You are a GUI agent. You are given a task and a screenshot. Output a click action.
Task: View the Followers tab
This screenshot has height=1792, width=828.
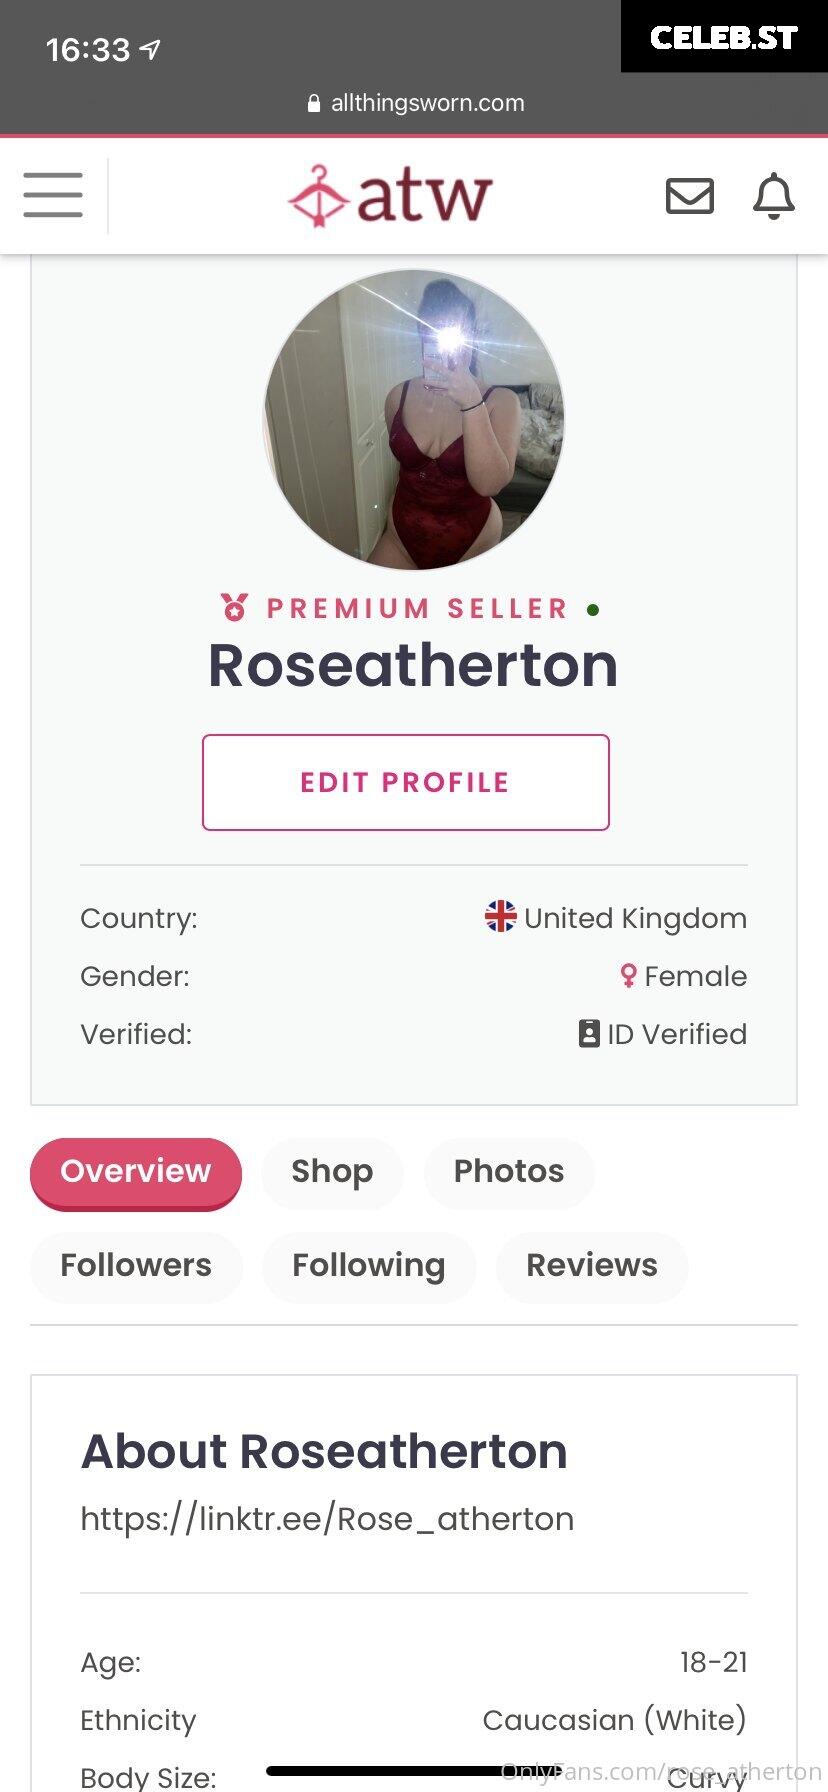point(136,1266)
